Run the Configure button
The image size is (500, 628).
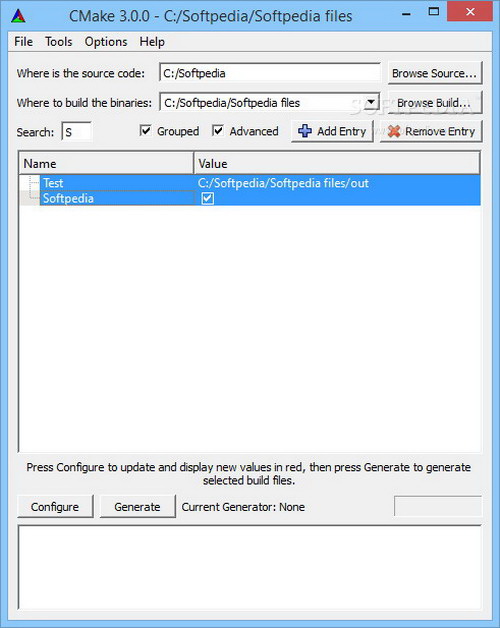pyautogui.click(x=55, y=507)
